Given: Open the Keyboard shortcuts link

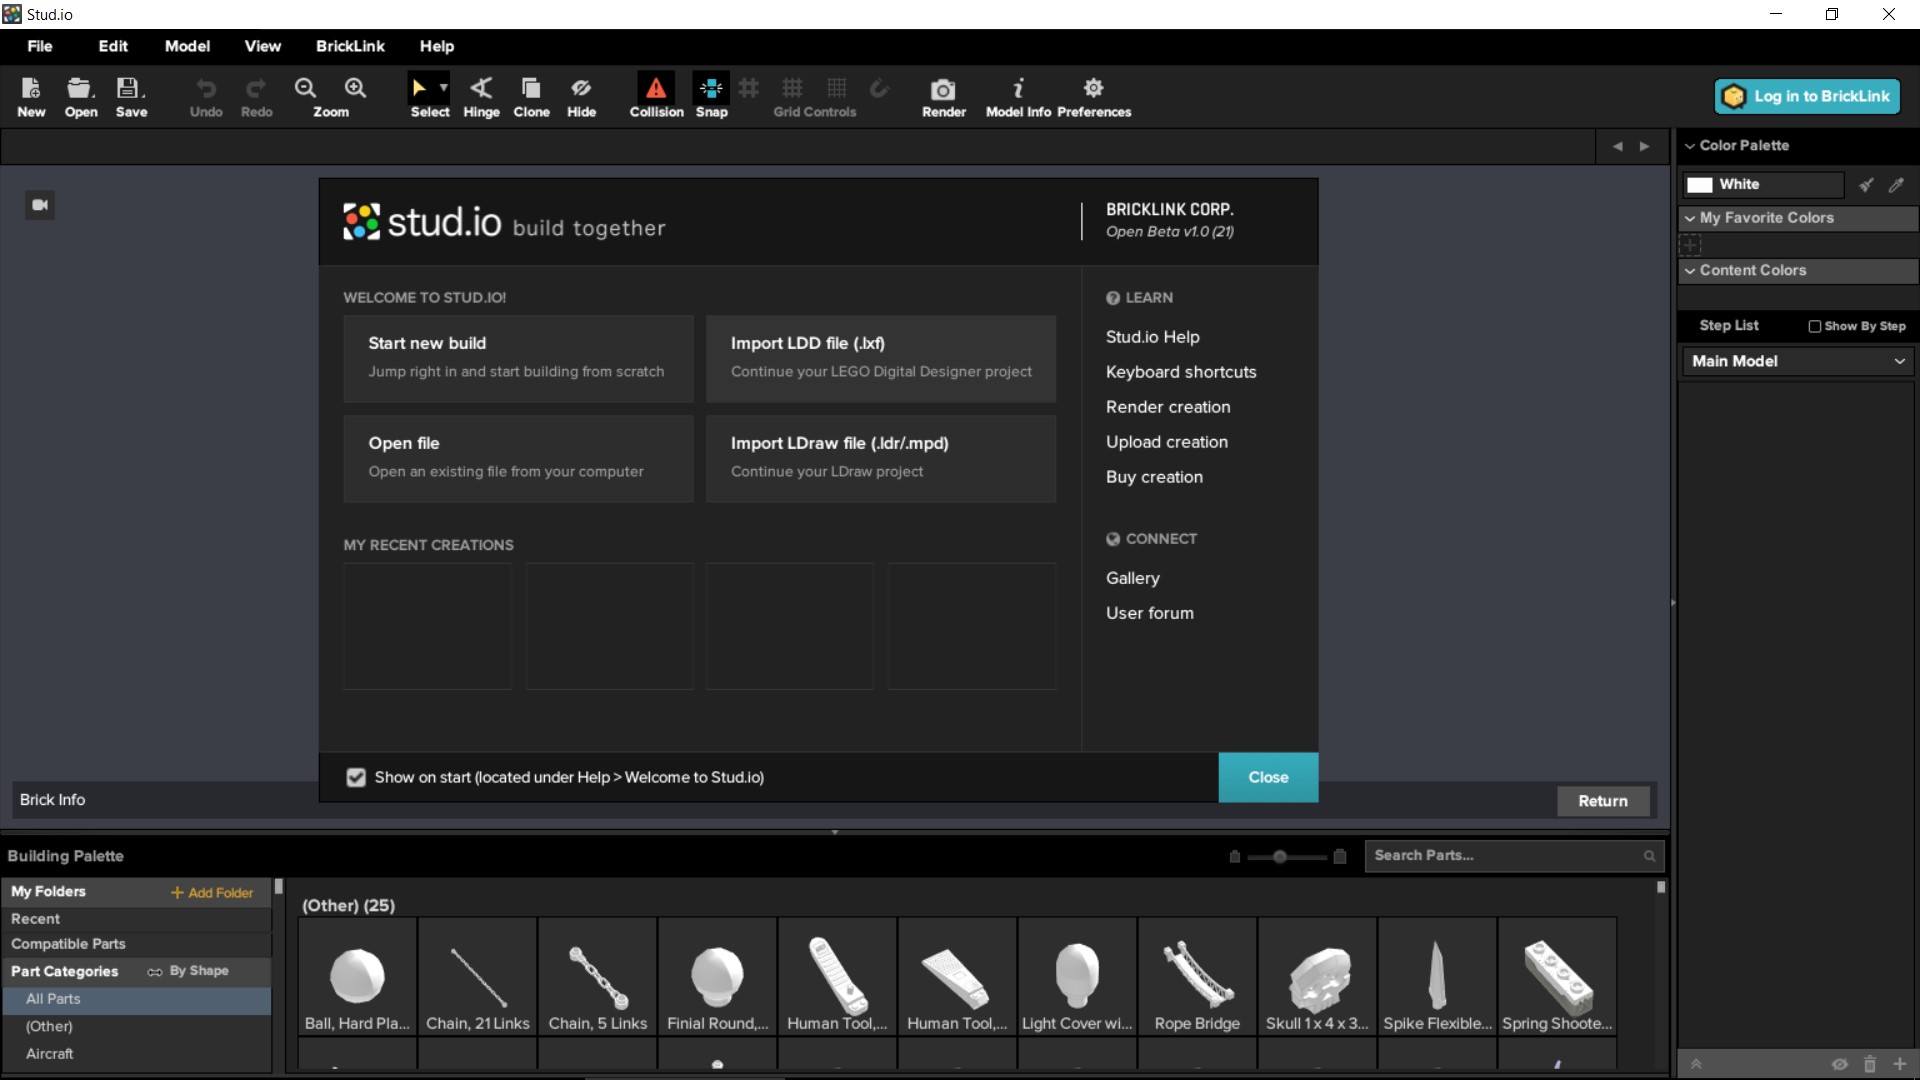Looking at the screenshot, I should tap(1181, 372).
